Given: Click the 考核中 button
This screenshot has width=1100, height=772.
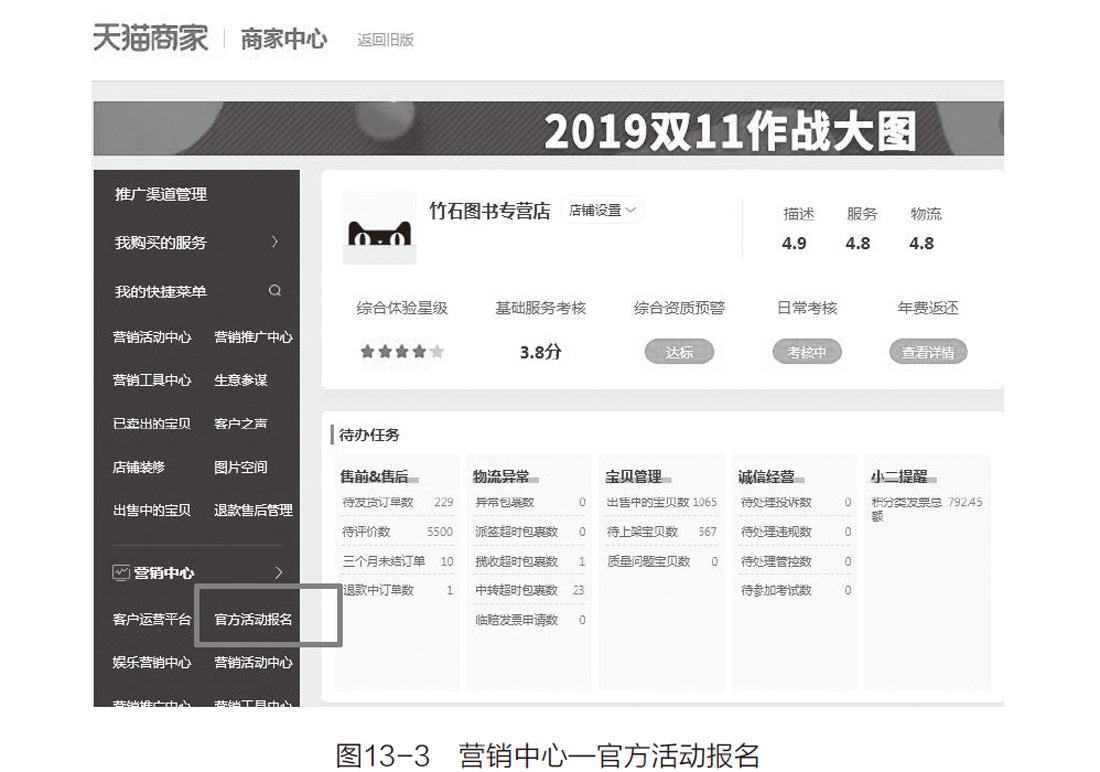Looking at the screenshot, I should click(807, 352).
